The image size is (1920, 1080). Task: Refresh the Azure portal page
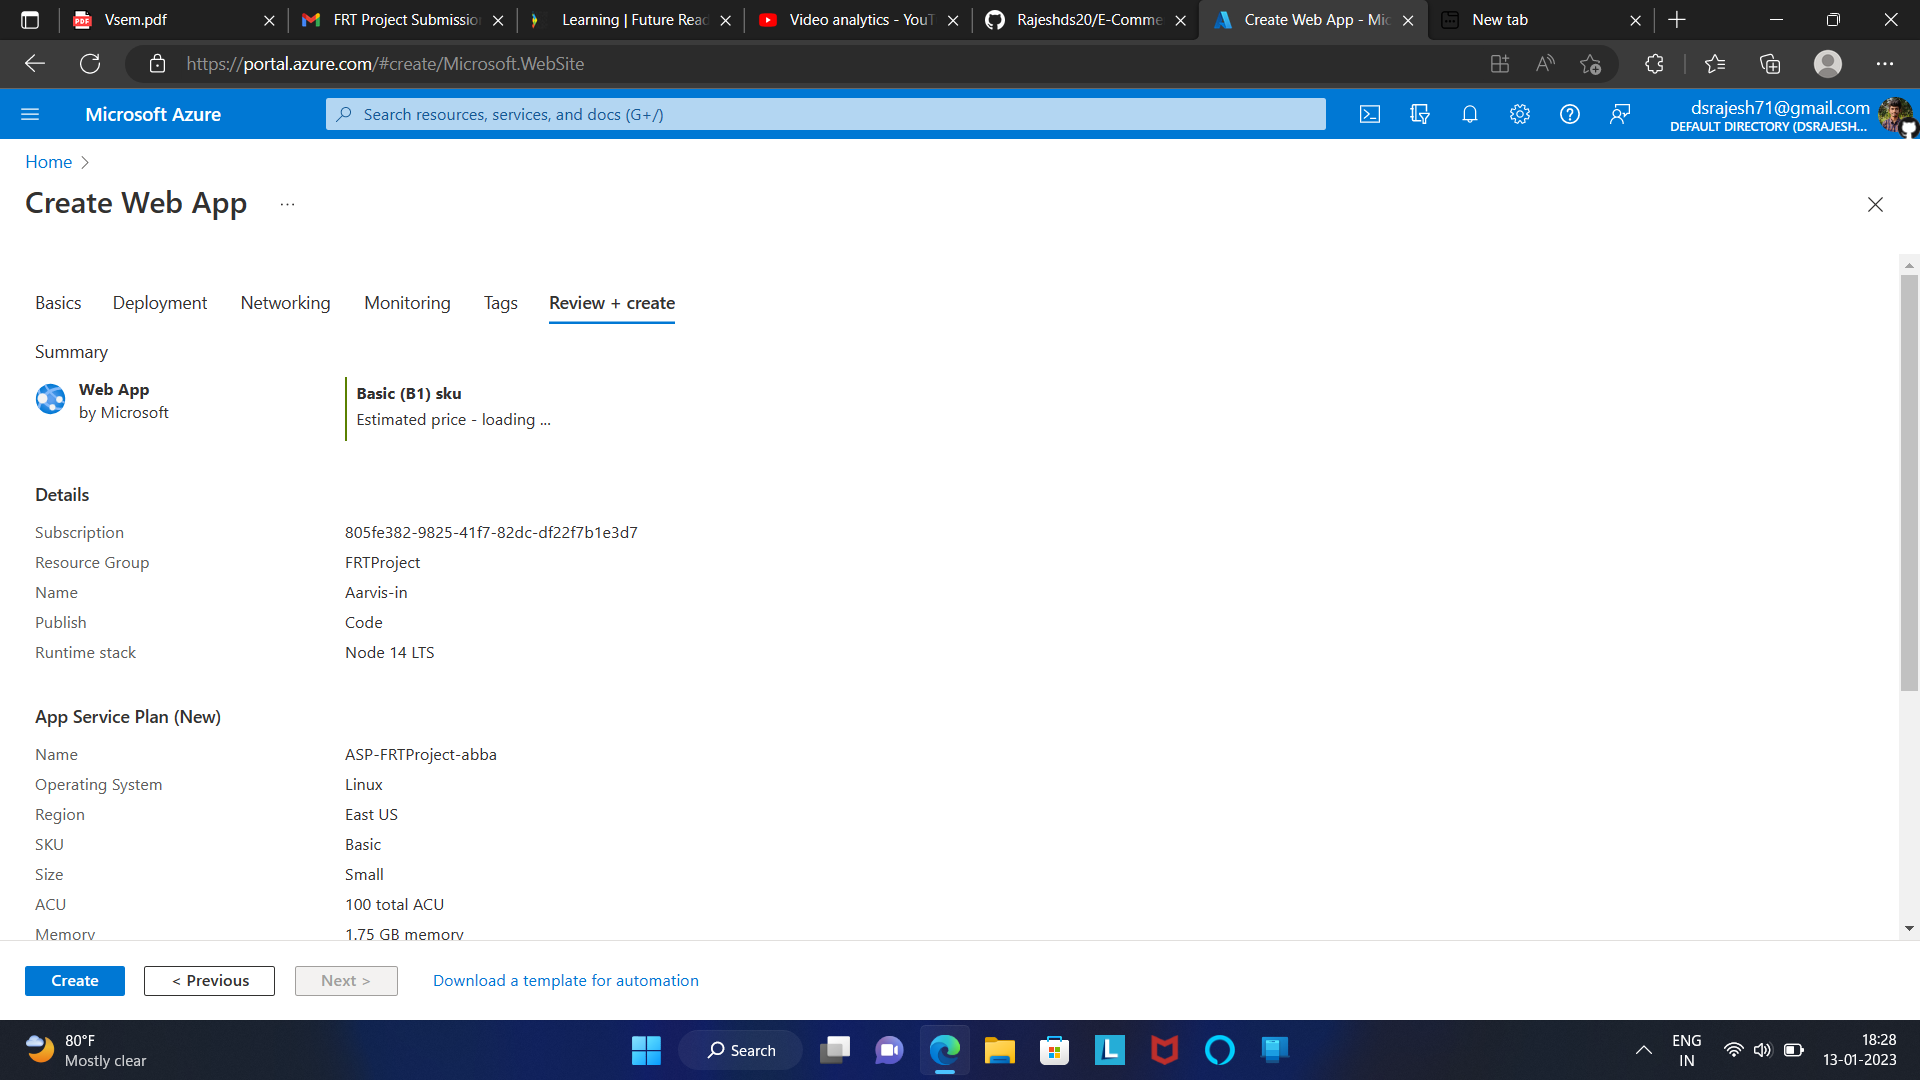click(90, 64)
